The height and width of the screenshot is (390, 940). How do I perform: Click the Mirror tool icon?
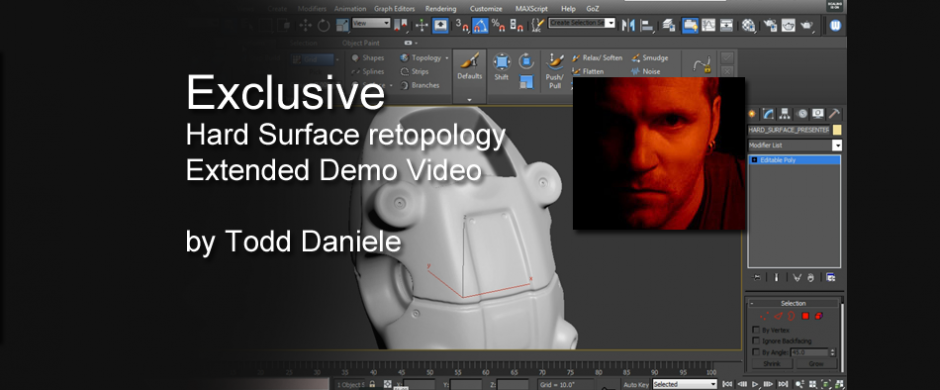coord(628,25)
